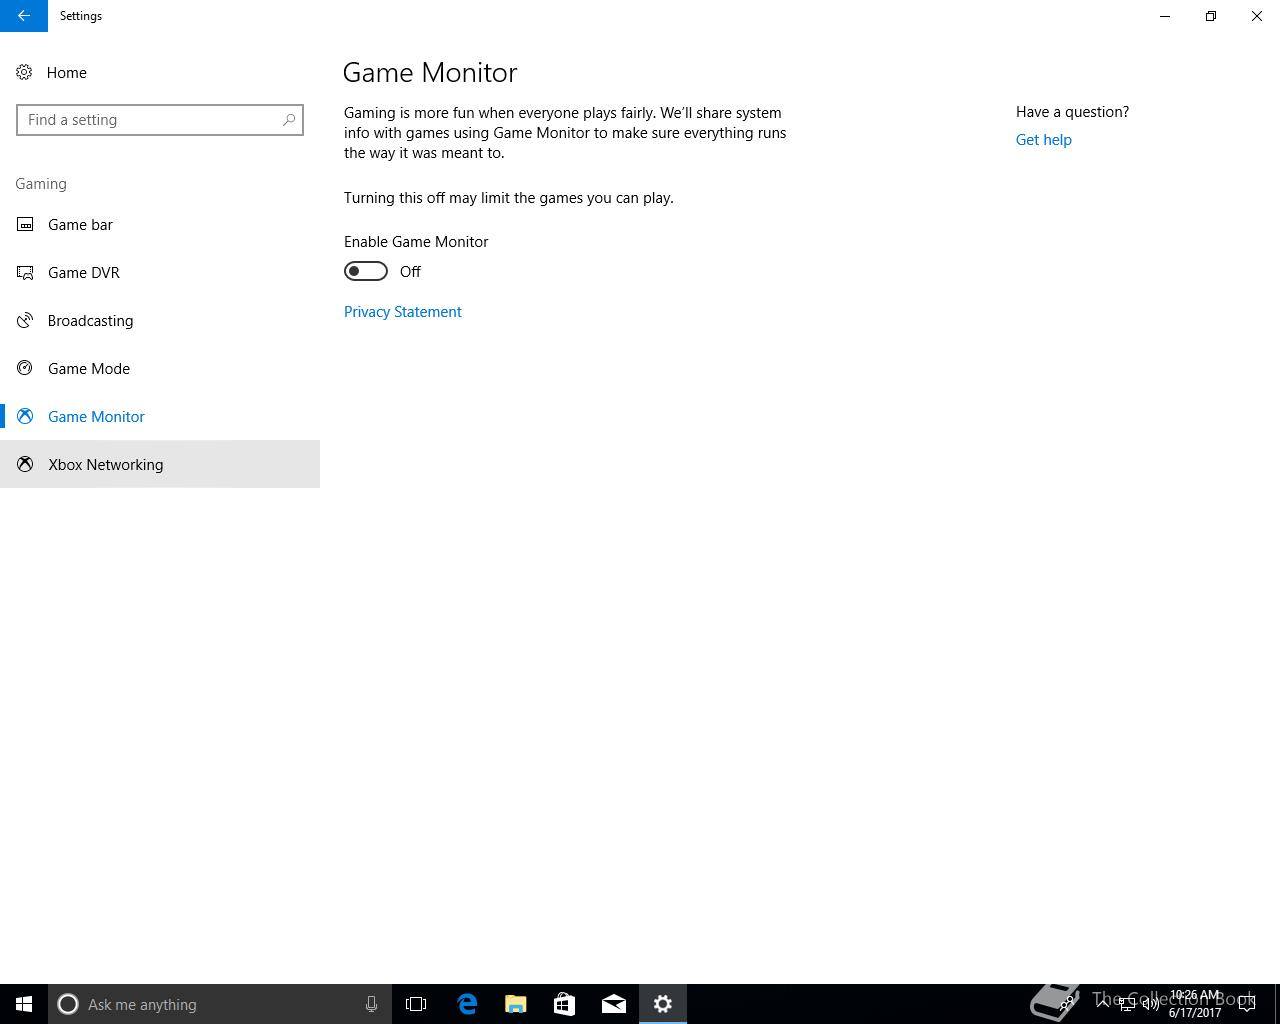This screenshot has width=1280, height=1024.
Task: Show hidden system tray icons
Action: tap(1103, 1003)
